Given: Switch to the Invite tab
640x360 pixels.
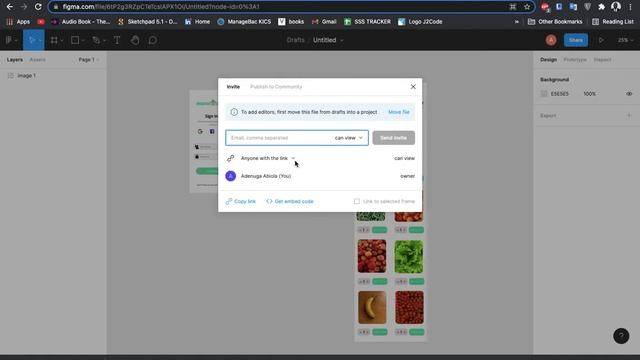Looking at the screenshot, I should 233,87.
